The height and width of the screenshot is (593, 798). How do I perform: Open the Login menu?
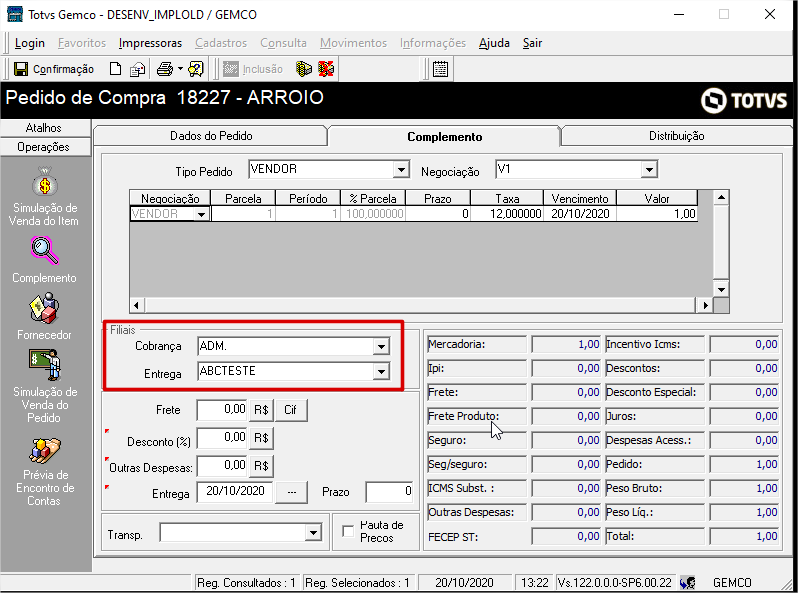point(30,43)
